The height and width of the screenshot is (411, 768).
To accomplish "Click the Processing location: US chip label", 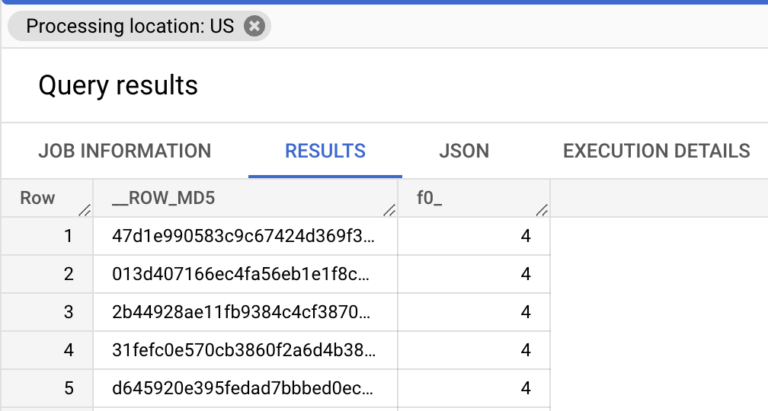I will (130, 26).
